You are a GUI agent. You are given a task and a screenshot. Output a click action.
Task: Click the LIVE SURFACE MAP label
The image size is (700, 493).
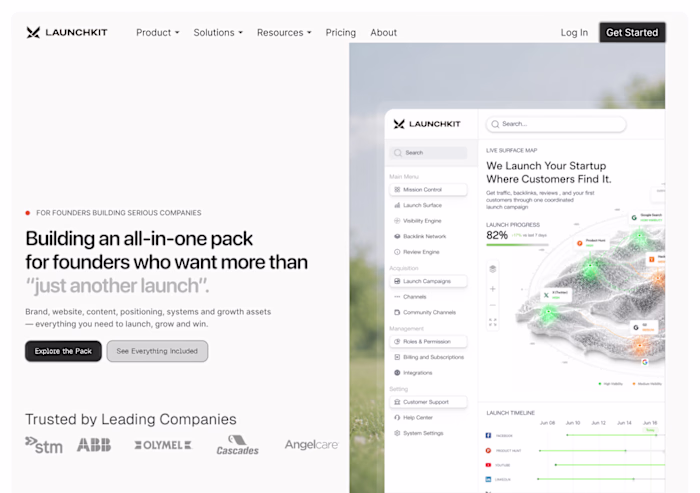(512, 150)
